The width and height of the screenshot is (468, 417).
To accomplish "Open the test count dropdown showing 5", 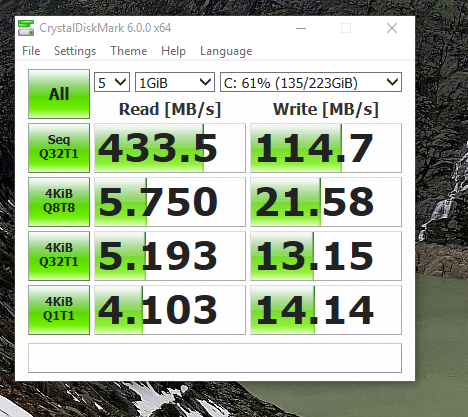I will [x=112, y=82].
